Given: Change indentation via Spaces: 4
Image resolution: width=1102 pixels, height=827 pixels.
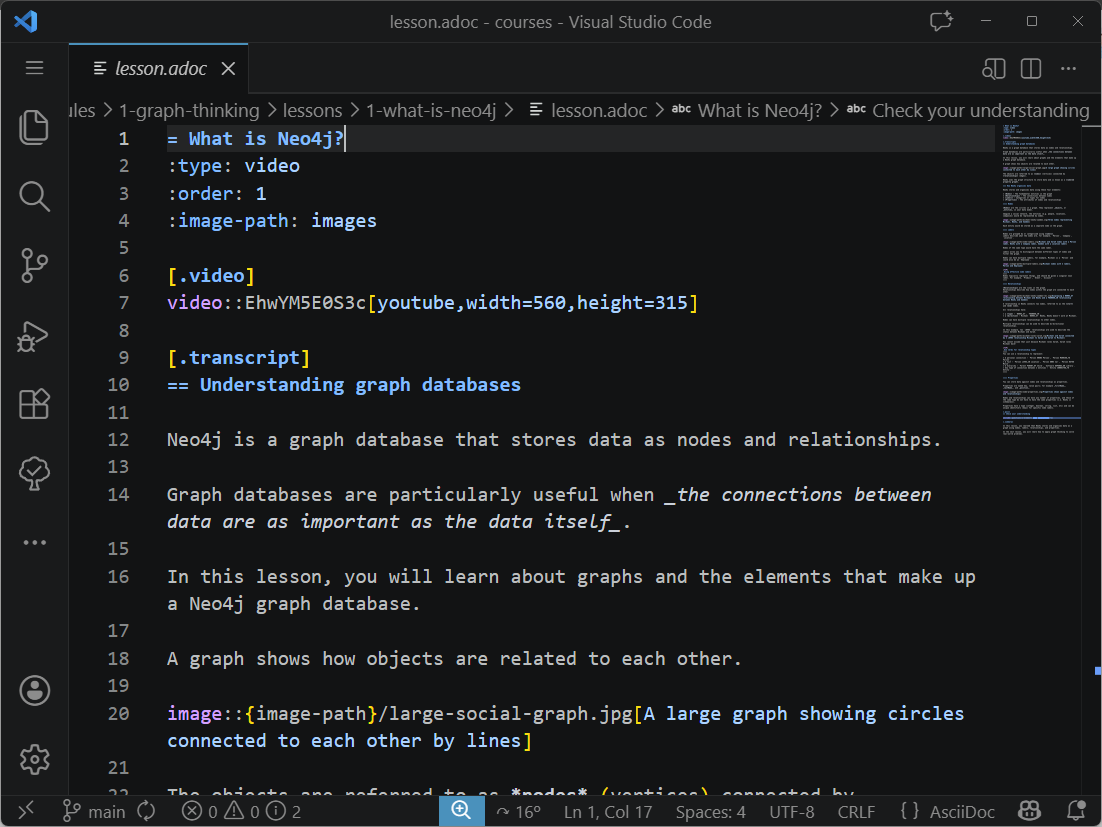Looking at the screenshot, I should 711,812.
